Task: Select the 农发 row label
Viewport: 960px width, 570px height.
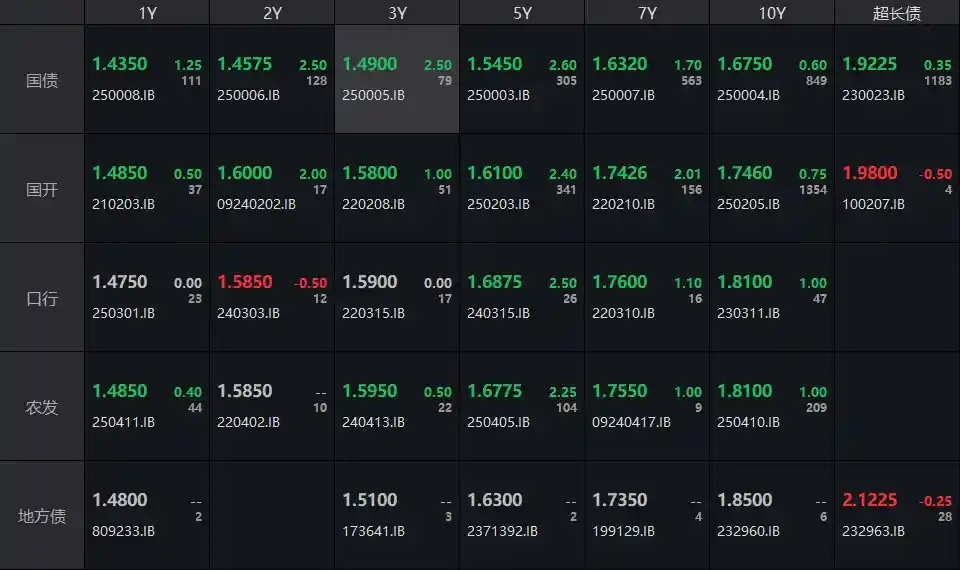Action: (42, 407)
